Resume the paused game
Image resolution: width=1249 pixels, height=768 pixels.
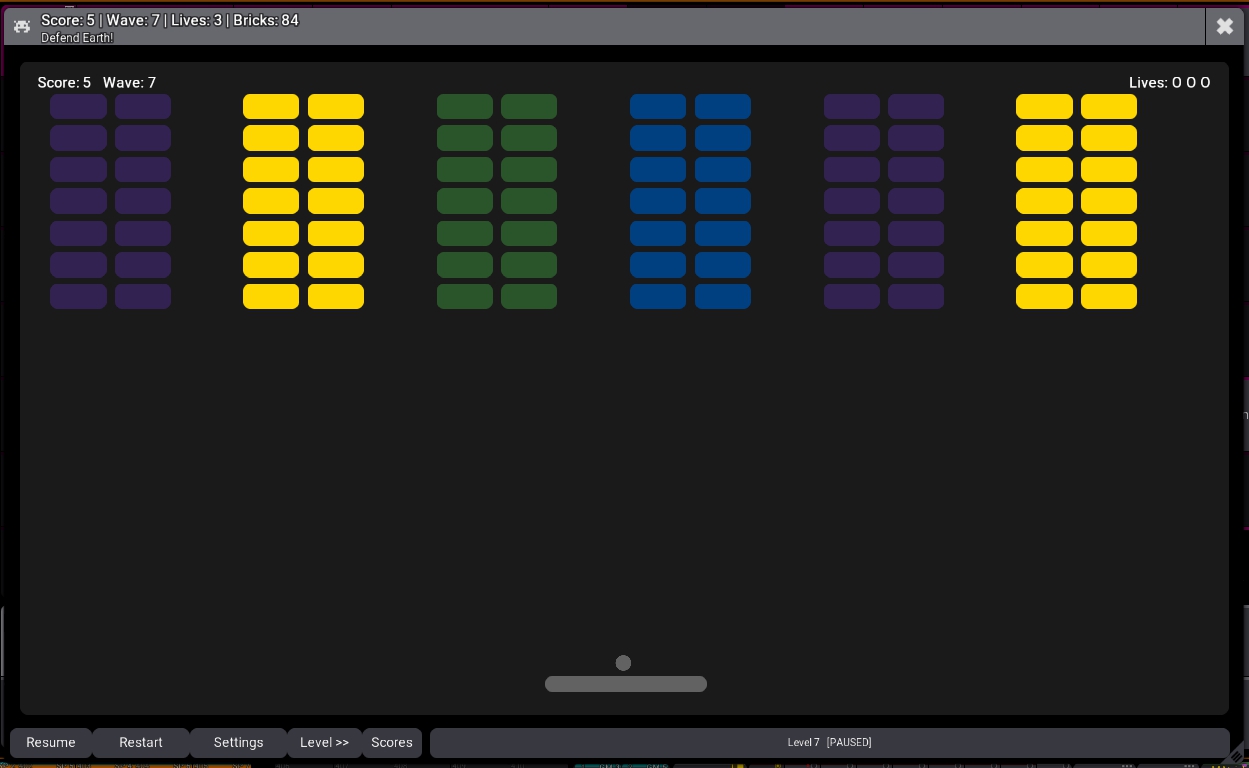coord(51,742)
